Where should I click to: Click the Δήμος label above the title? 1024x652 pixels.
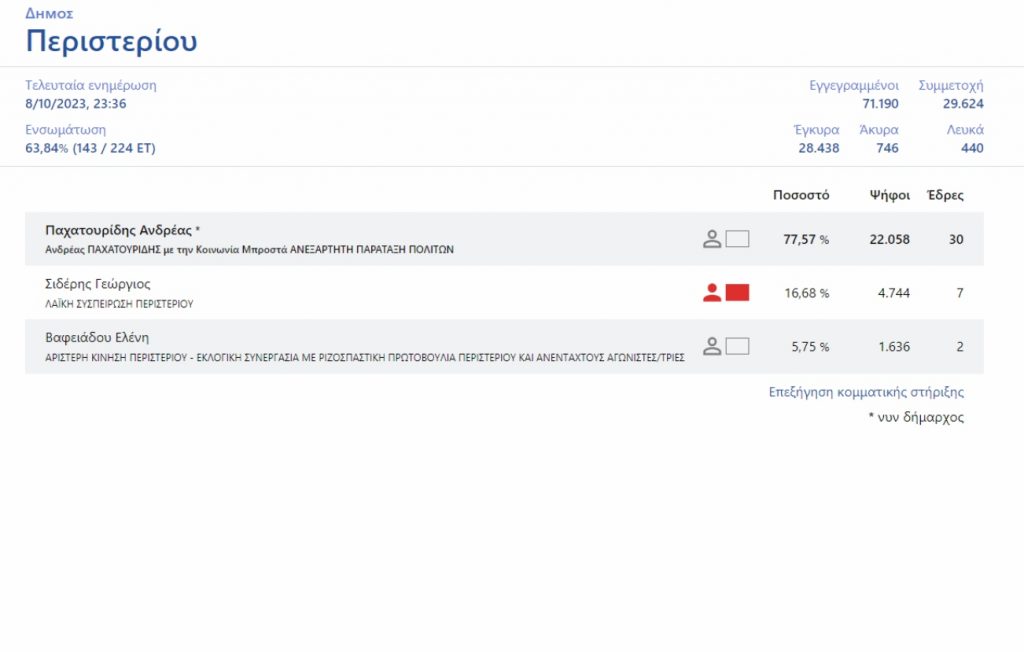coord(49,14)
